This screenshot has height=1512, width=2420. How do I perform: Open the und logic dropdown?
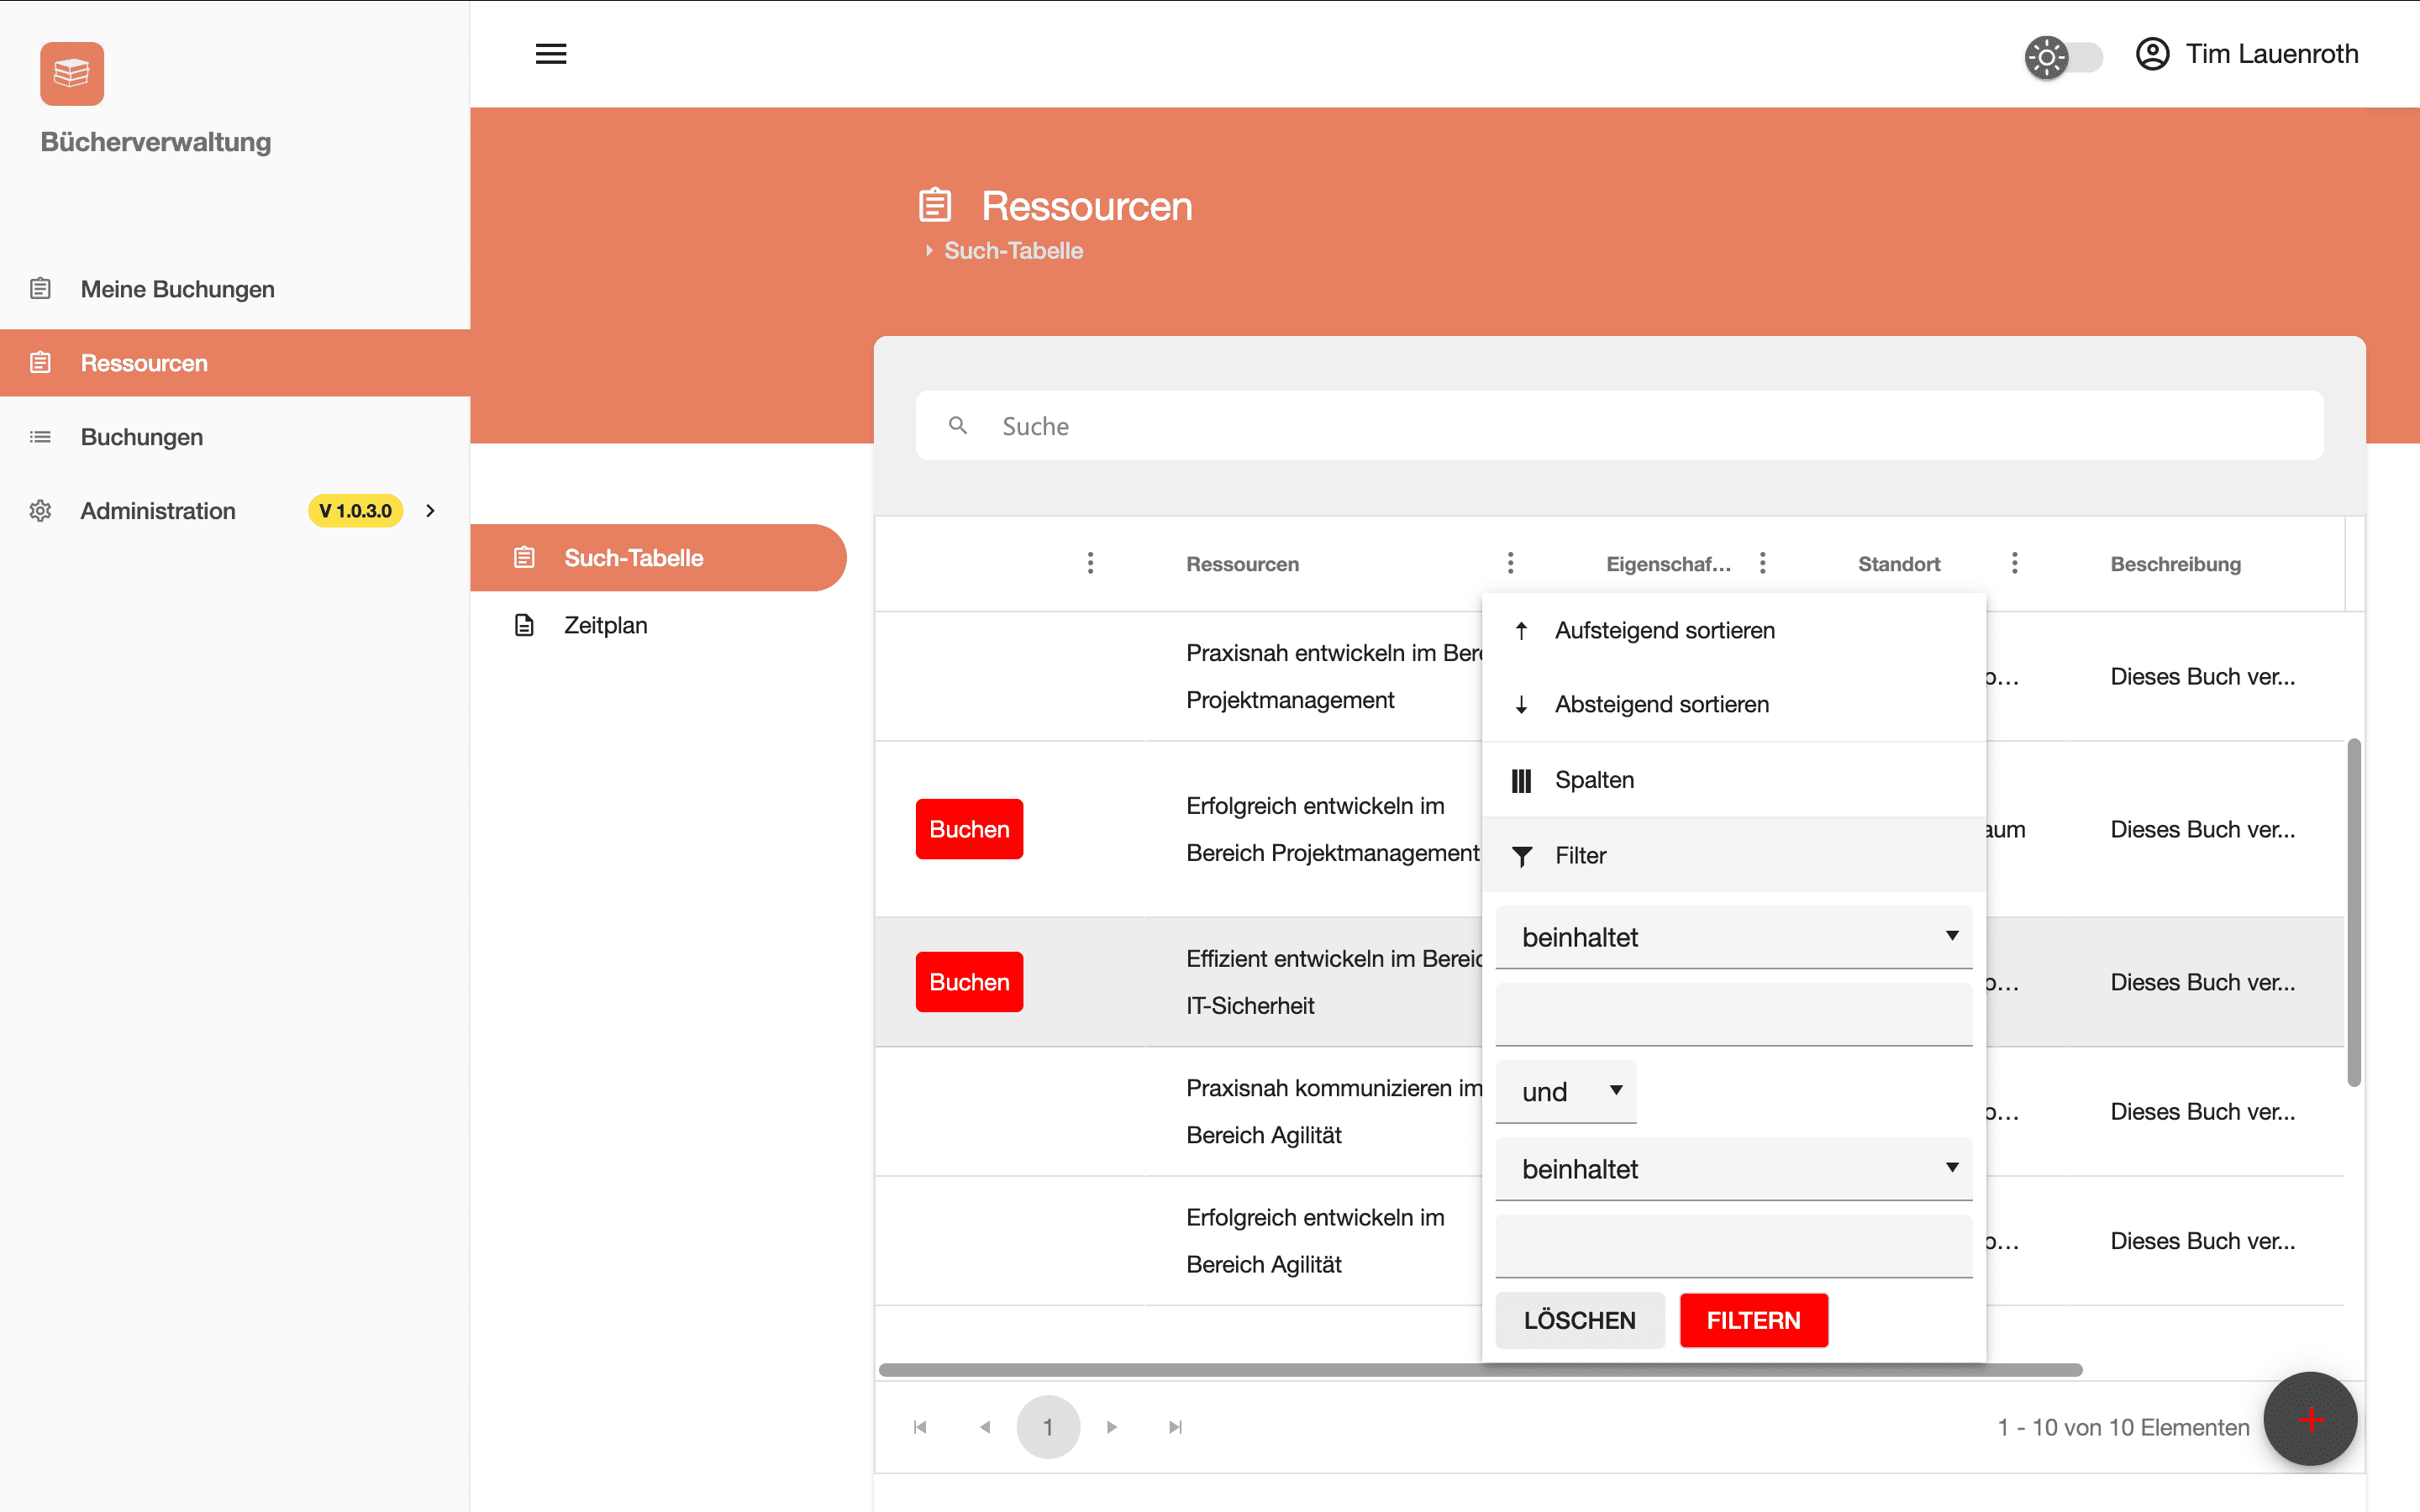click(x=1566, y=1091)
